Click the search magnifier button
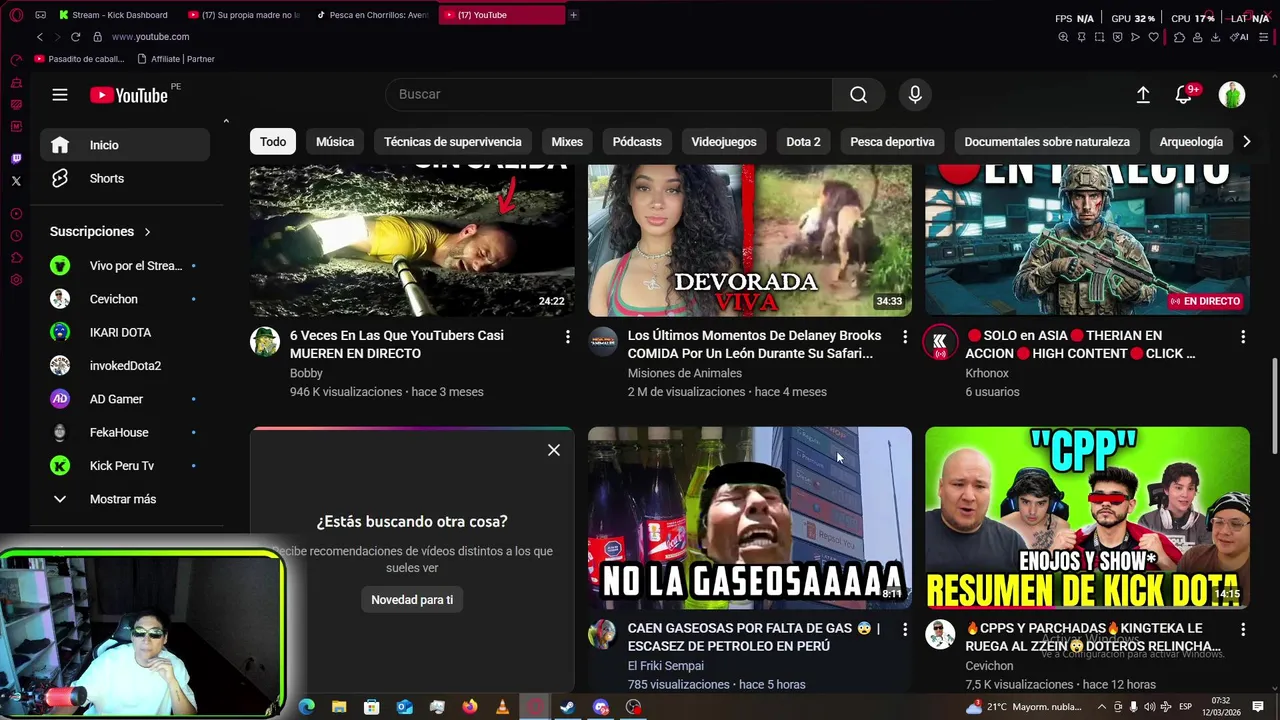Image resolution: width=1280 pixels, height=720 pixels. pos(858,94)
